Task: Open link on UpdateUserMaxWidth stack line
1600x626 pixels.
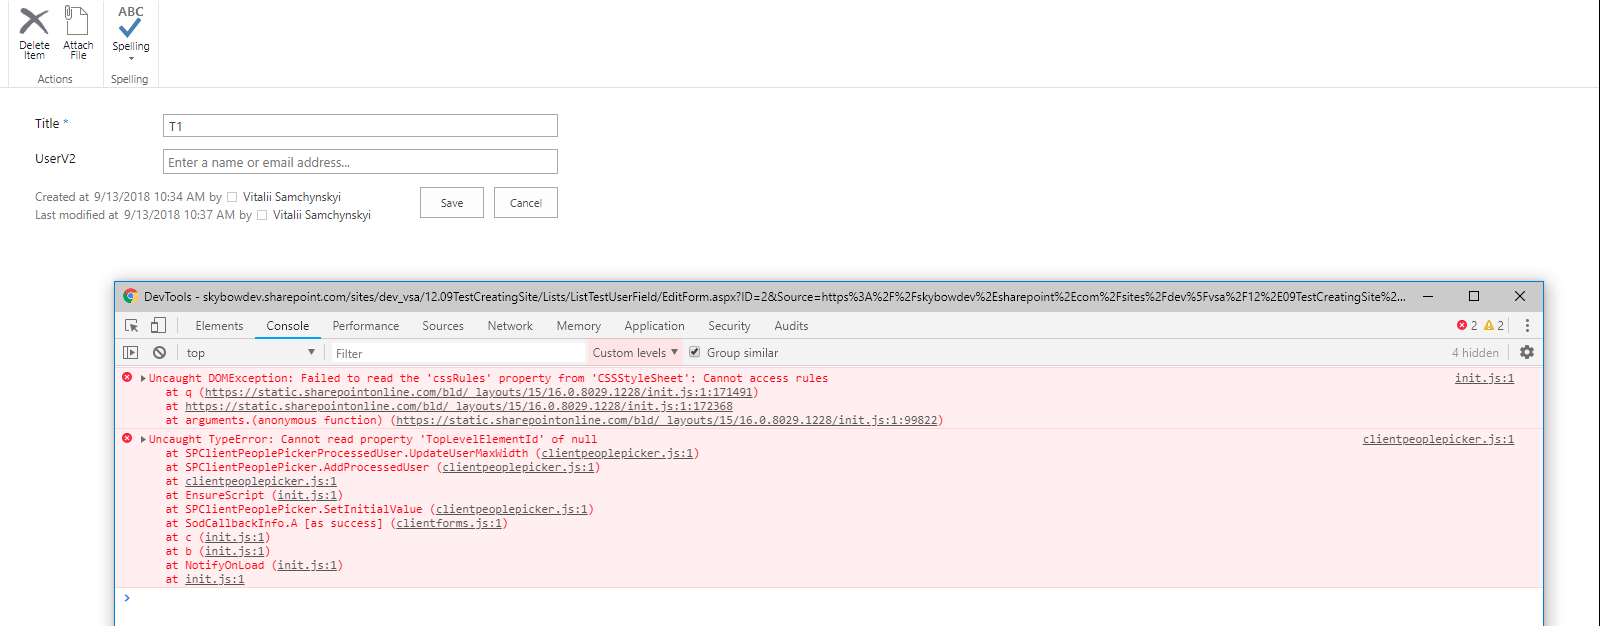Action: point(617,453)
